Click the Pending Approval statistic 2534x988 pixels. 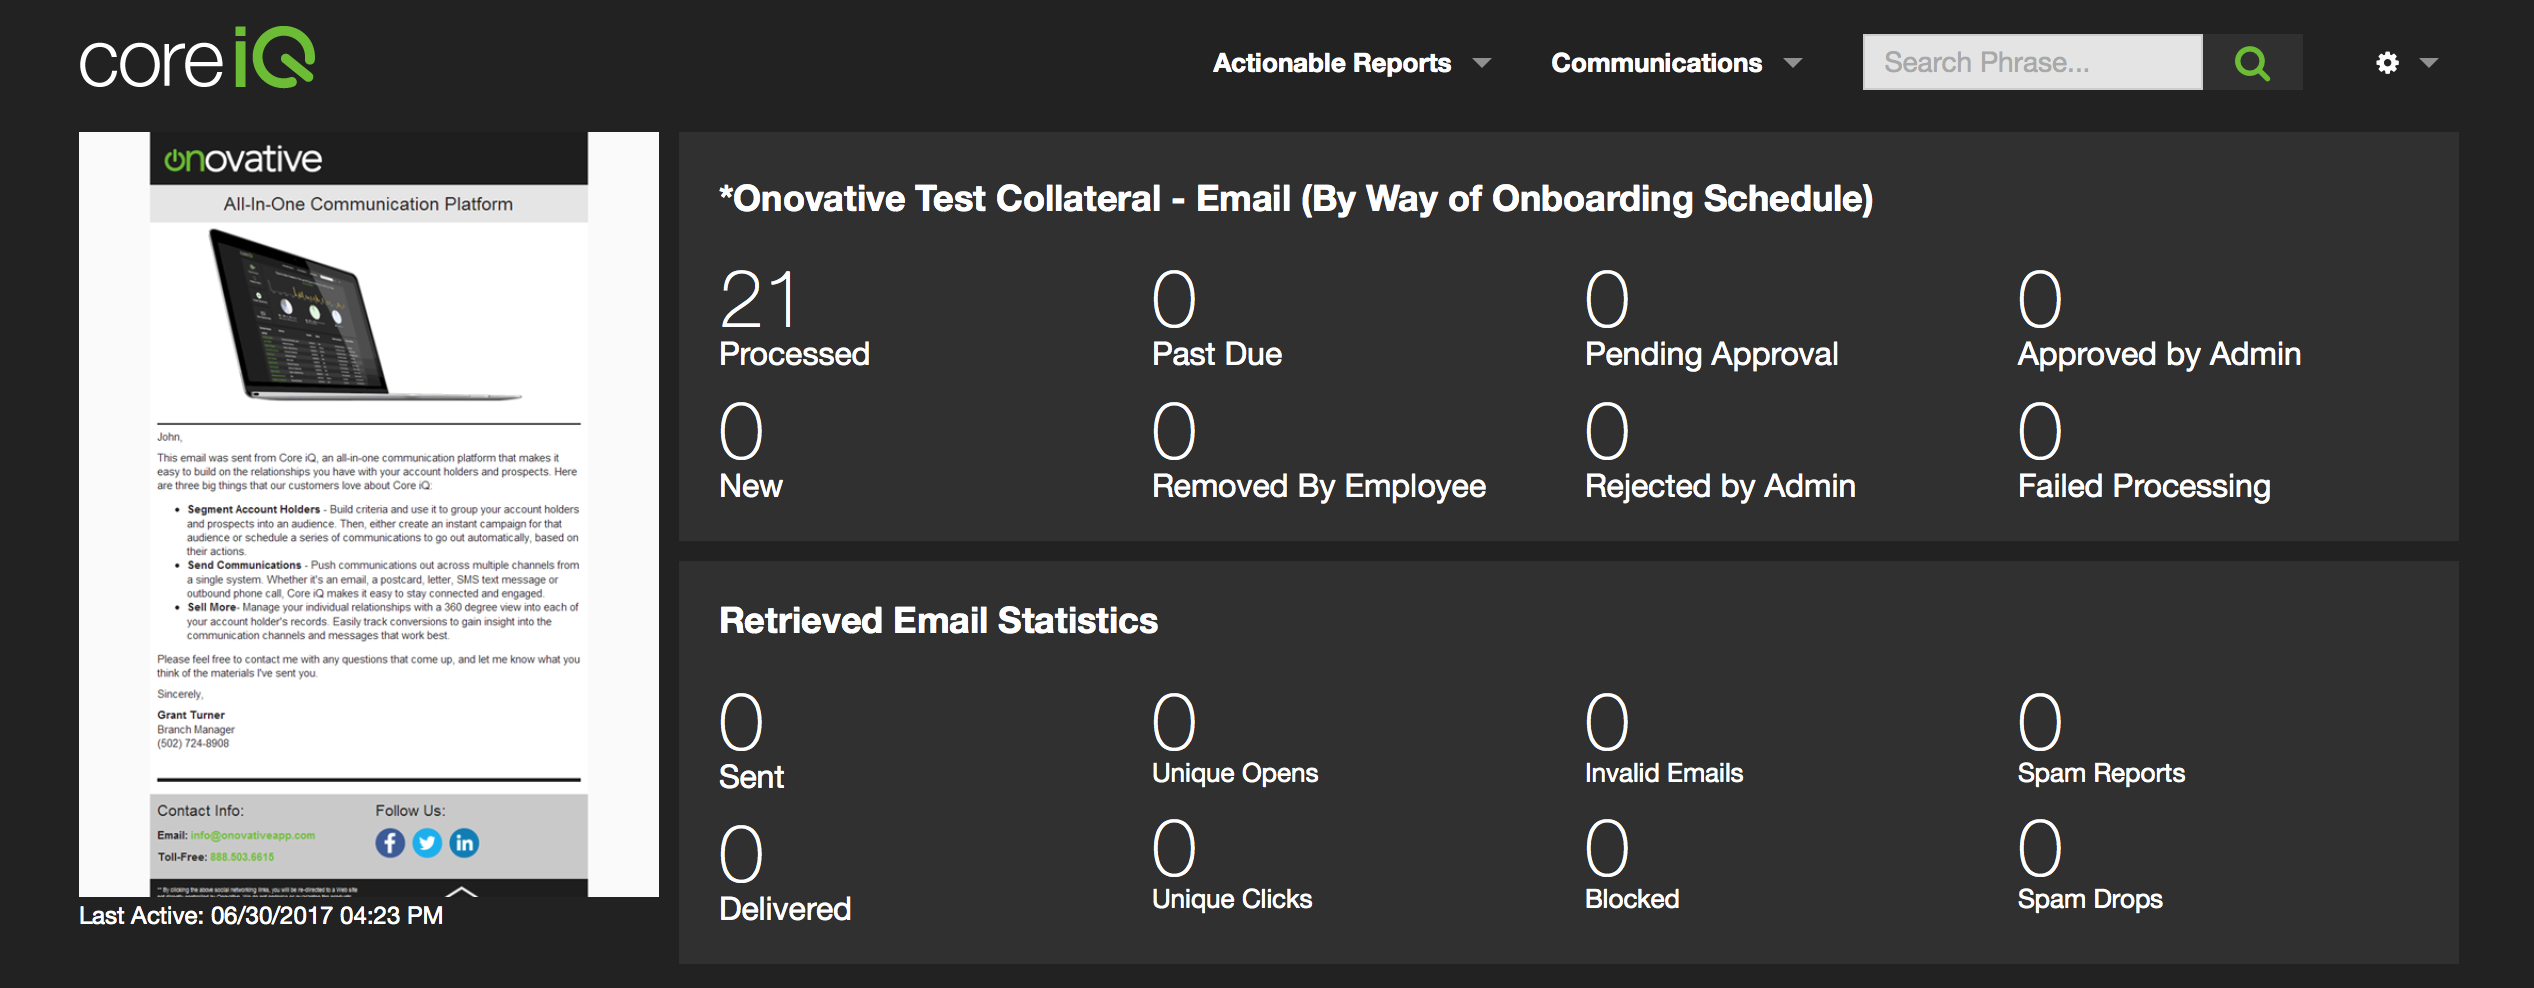click(x=1712, y=319)
